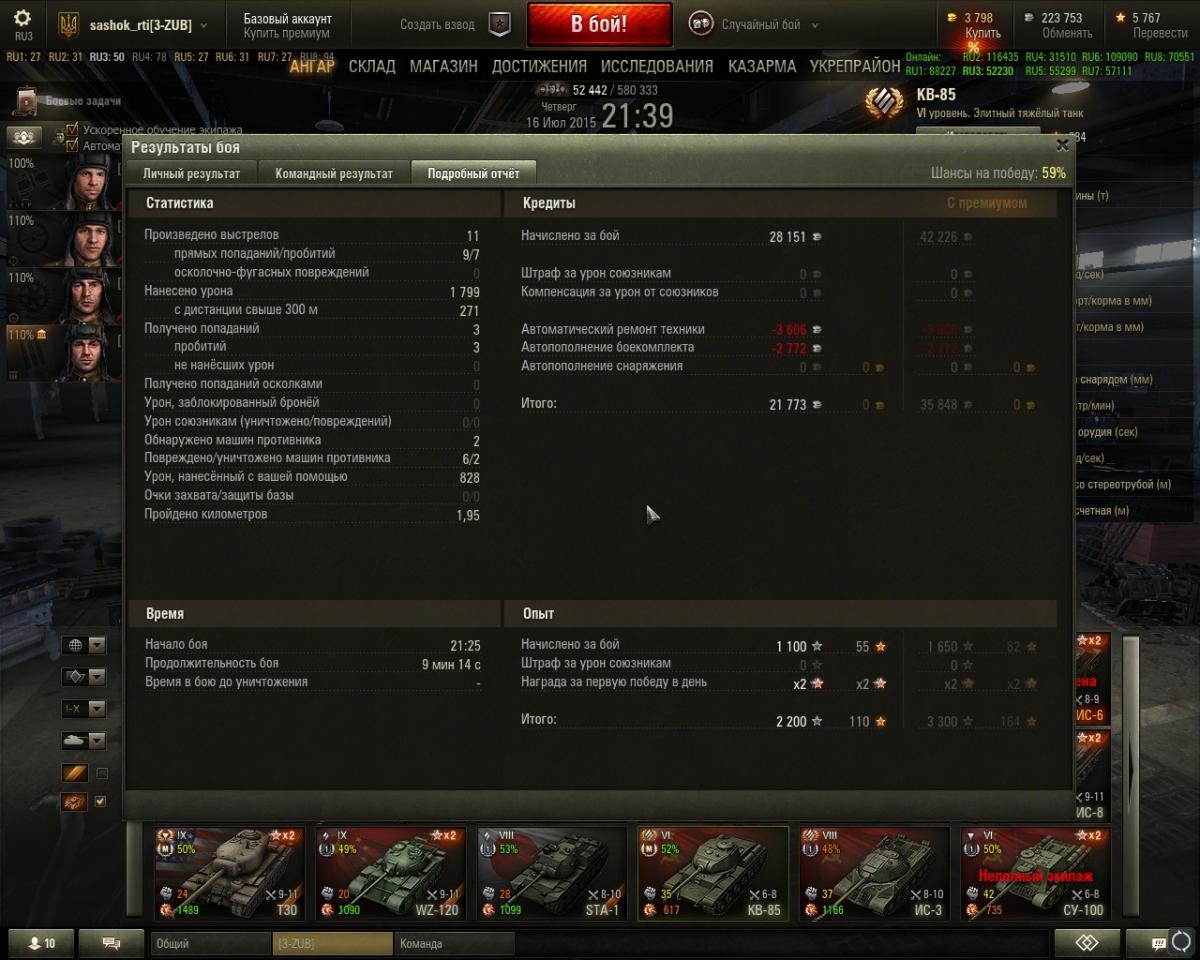Open the chat channels icon
This screenshot has width=1200, height=960.
click(111, 943)
